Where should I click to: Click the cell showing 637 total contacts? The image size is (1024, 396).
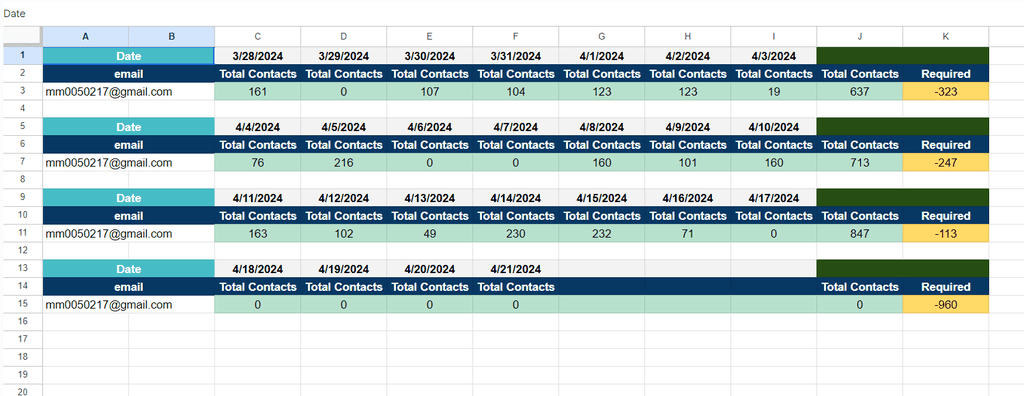(859, 92)
